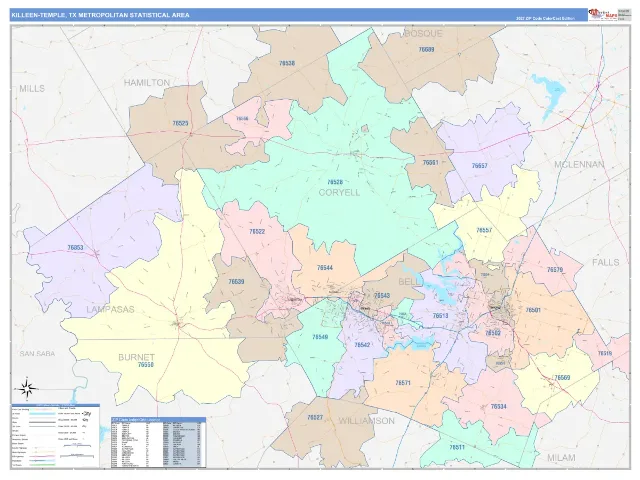Viewport: 640px width, 480px height.
Task: Click ZIP code 76571 label
Action: (x=403, y=383)
